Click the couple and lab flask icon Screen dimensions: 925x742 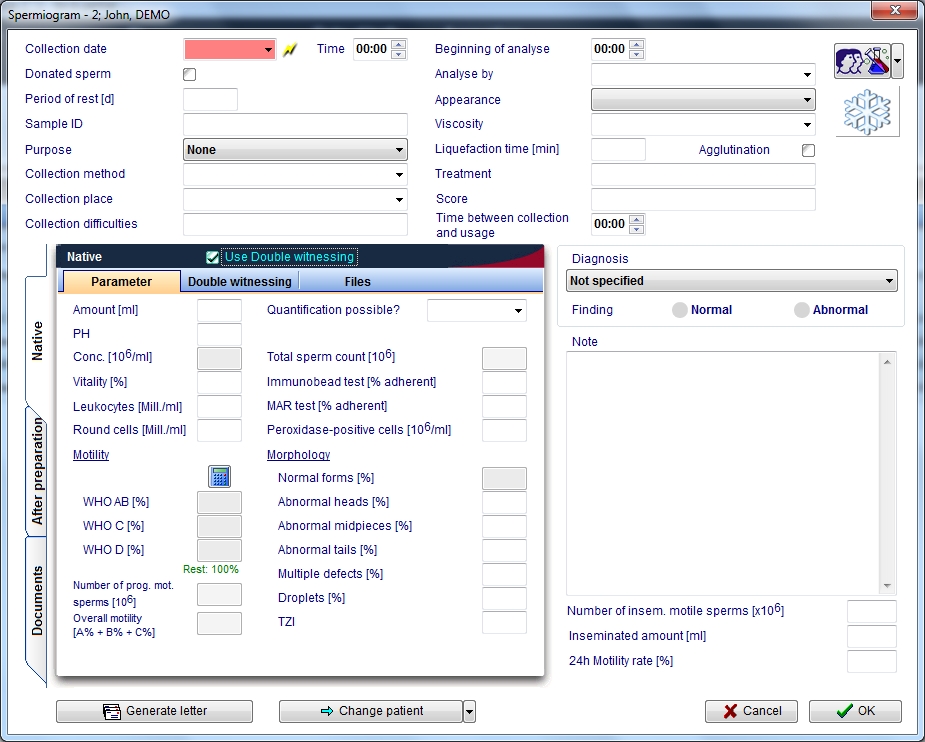pos(862,61)
